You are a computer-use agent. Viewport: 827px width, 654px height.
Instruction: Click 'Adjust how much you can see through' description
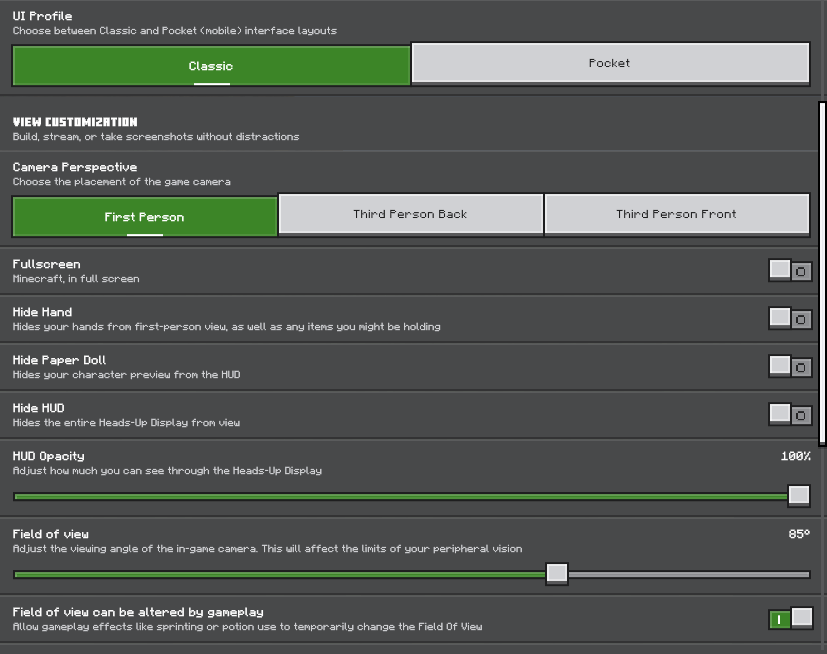(167, 470)
